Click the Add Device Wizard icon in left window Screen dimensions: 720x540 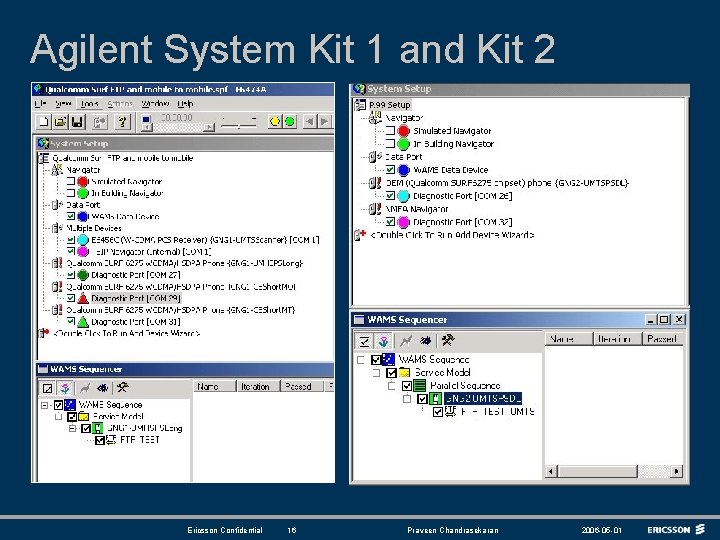coord(44,333)
